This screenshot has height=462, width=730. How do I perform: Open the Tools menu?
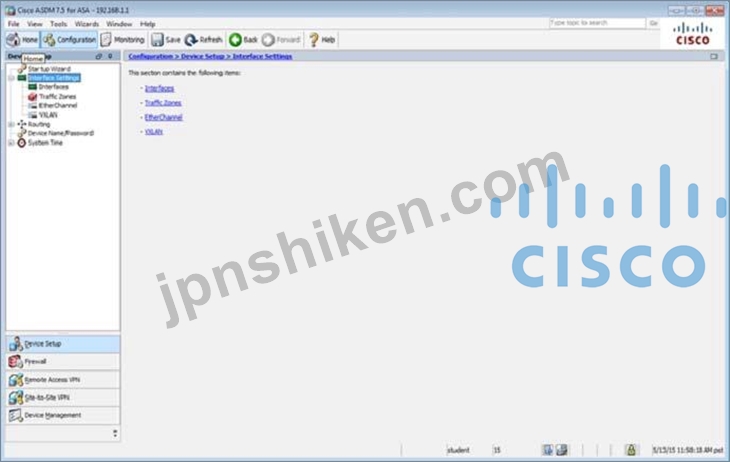point(58,24)
